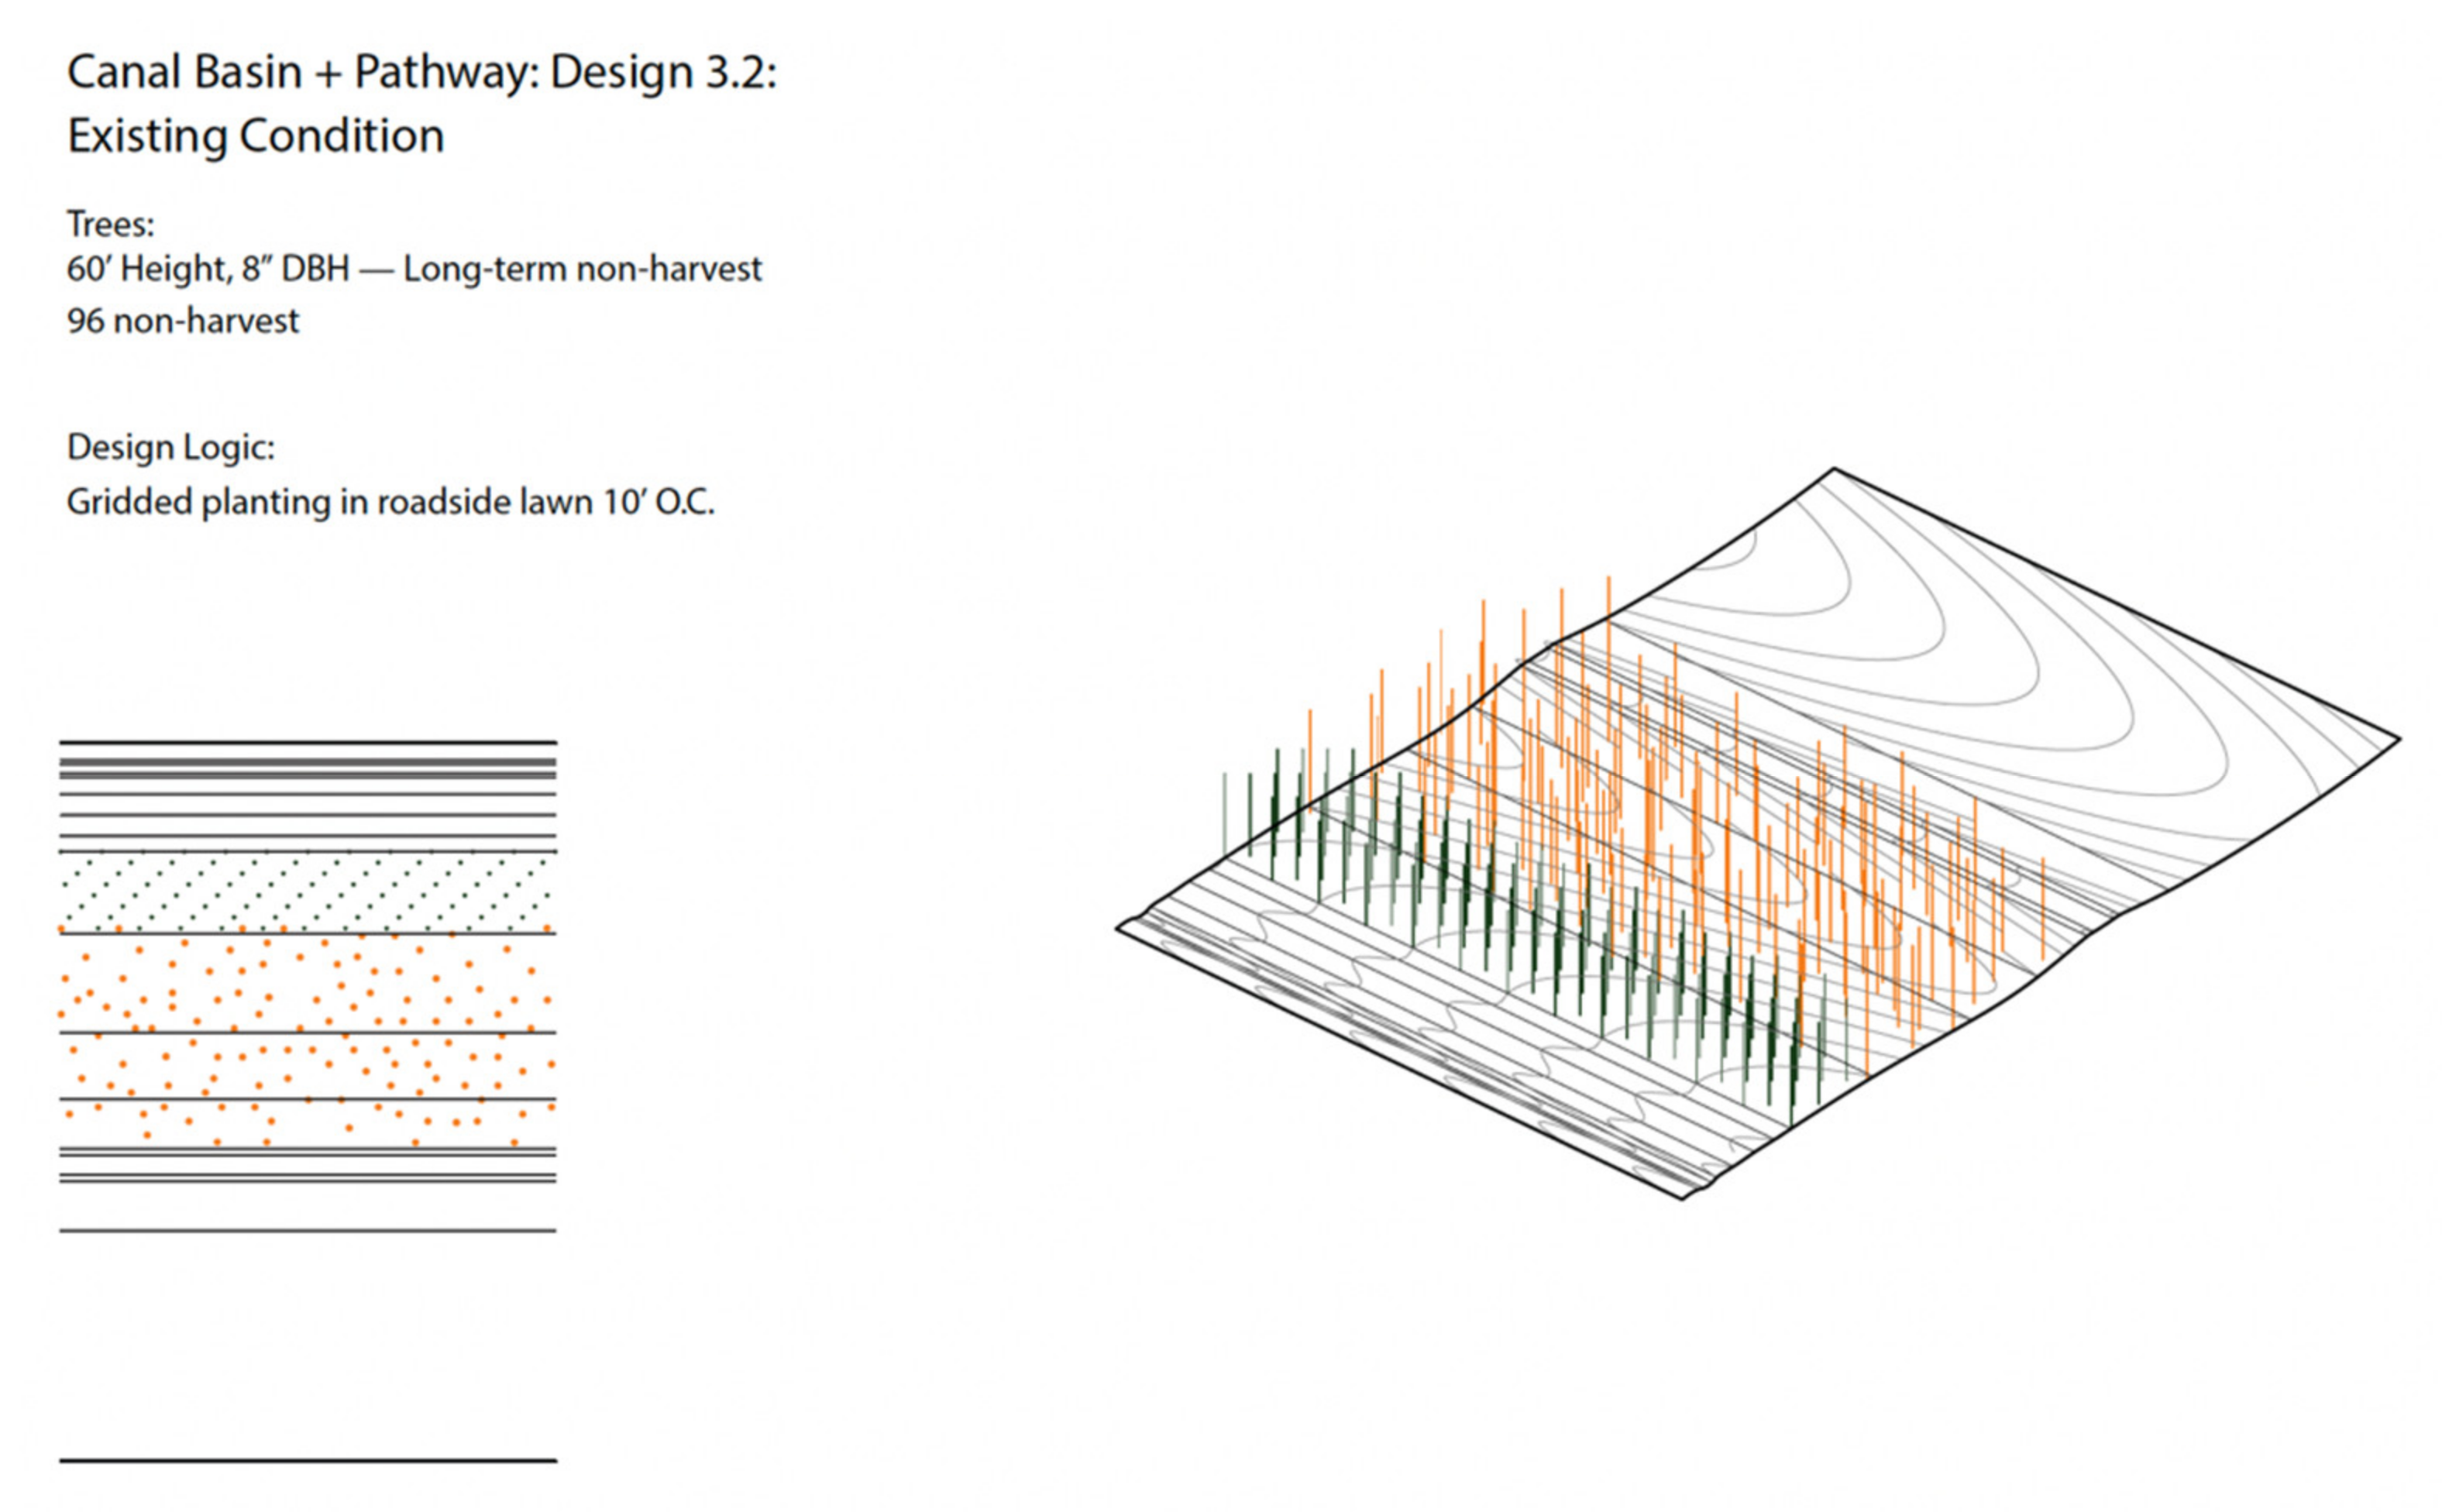Click the green dotted band in plan diagram
The image size is (2442, 1512).
point(307,892)
